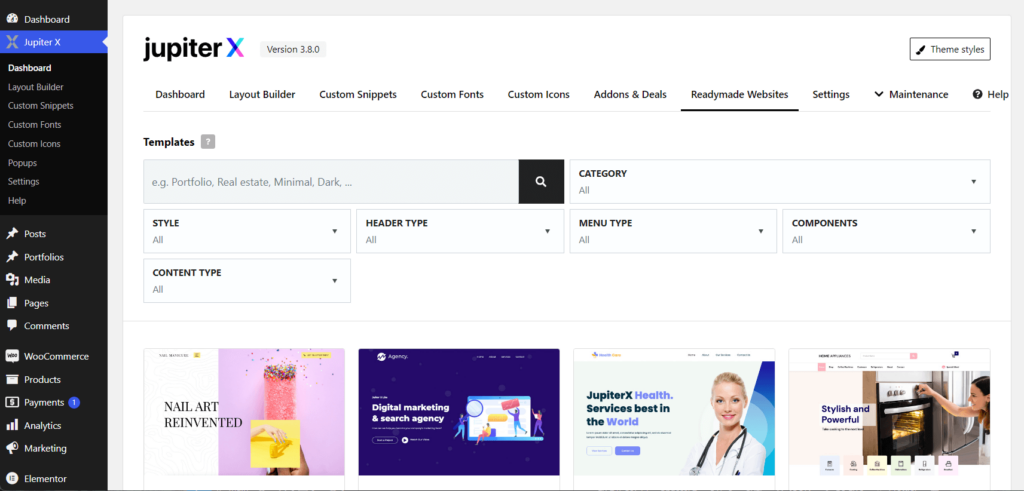1024x491 pixels.
Task: Click the Posts pin icon
Action: click(12, 234)
